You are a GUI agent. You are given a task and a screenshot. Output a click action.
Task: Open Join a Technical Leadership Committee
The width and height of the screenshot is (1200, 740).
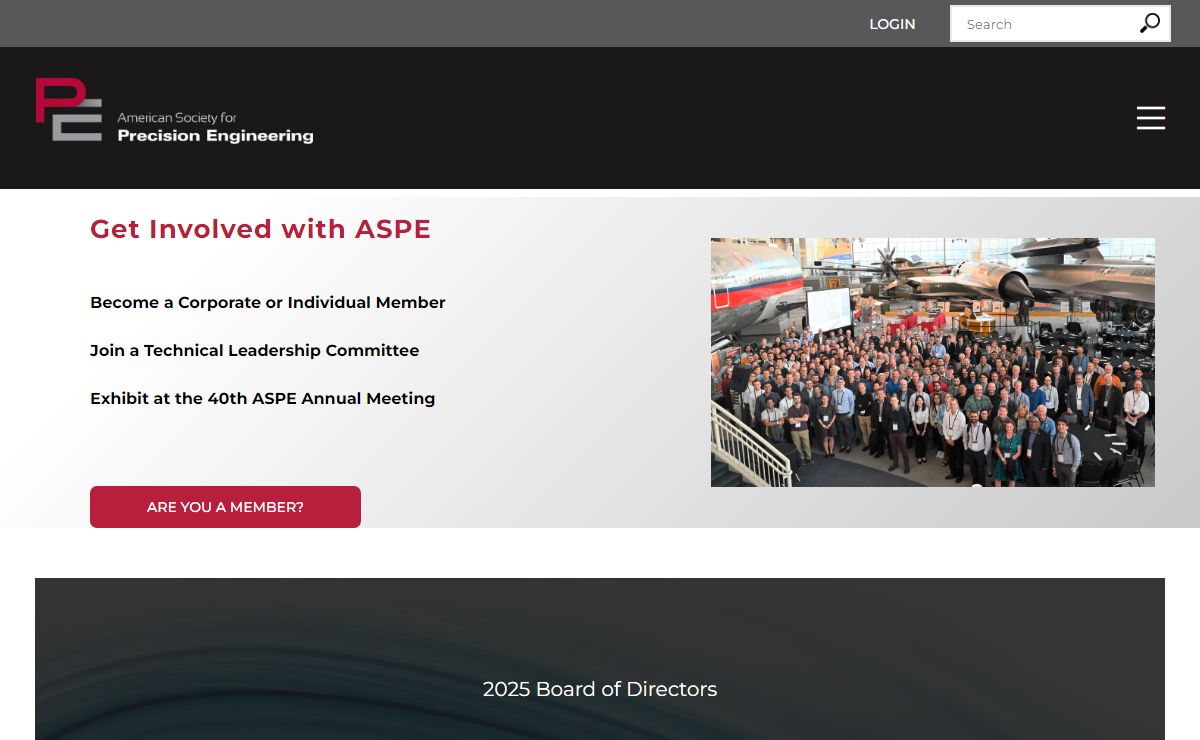255,350
